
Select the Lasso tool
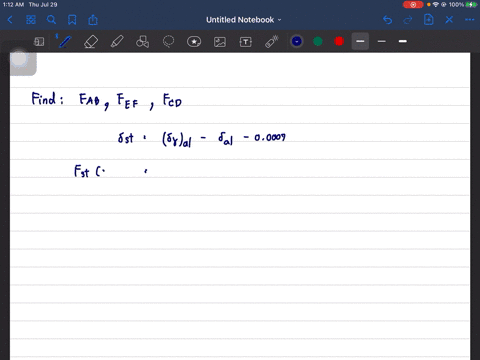click(168, 42)
